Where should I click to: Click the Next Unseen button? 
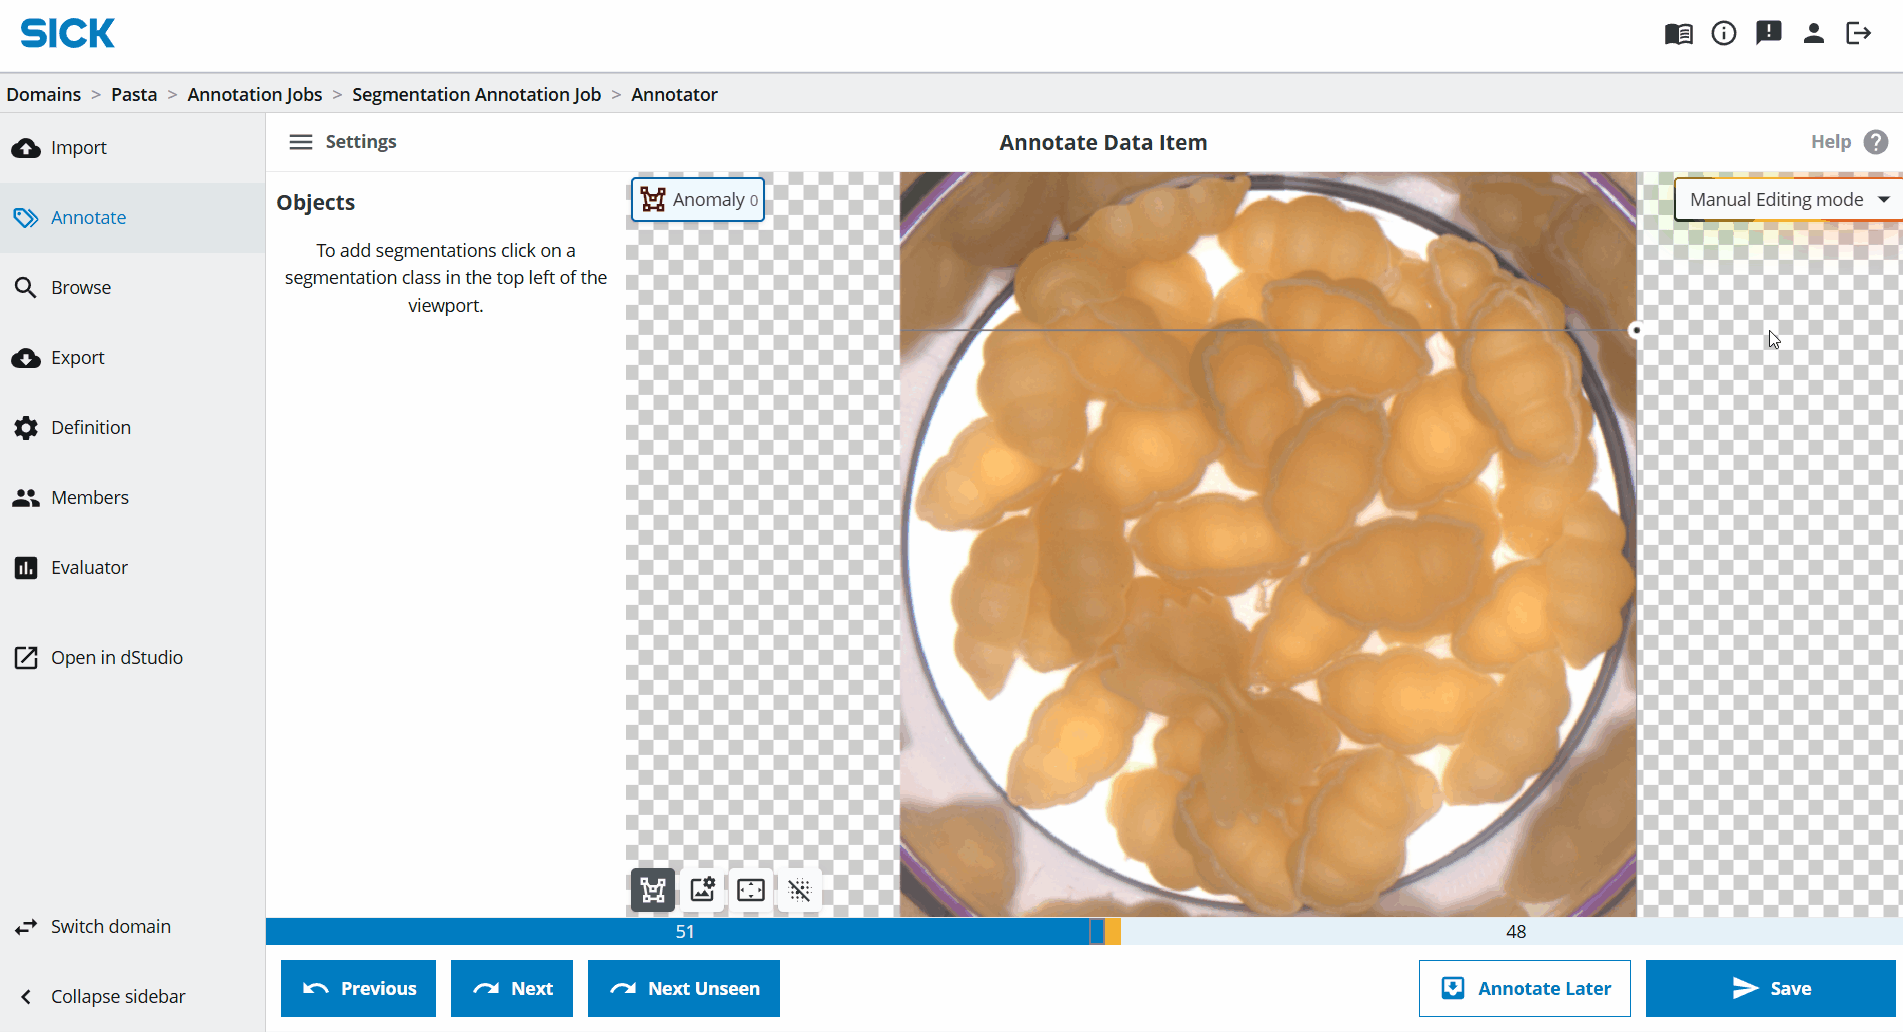[x=684, y=989]
